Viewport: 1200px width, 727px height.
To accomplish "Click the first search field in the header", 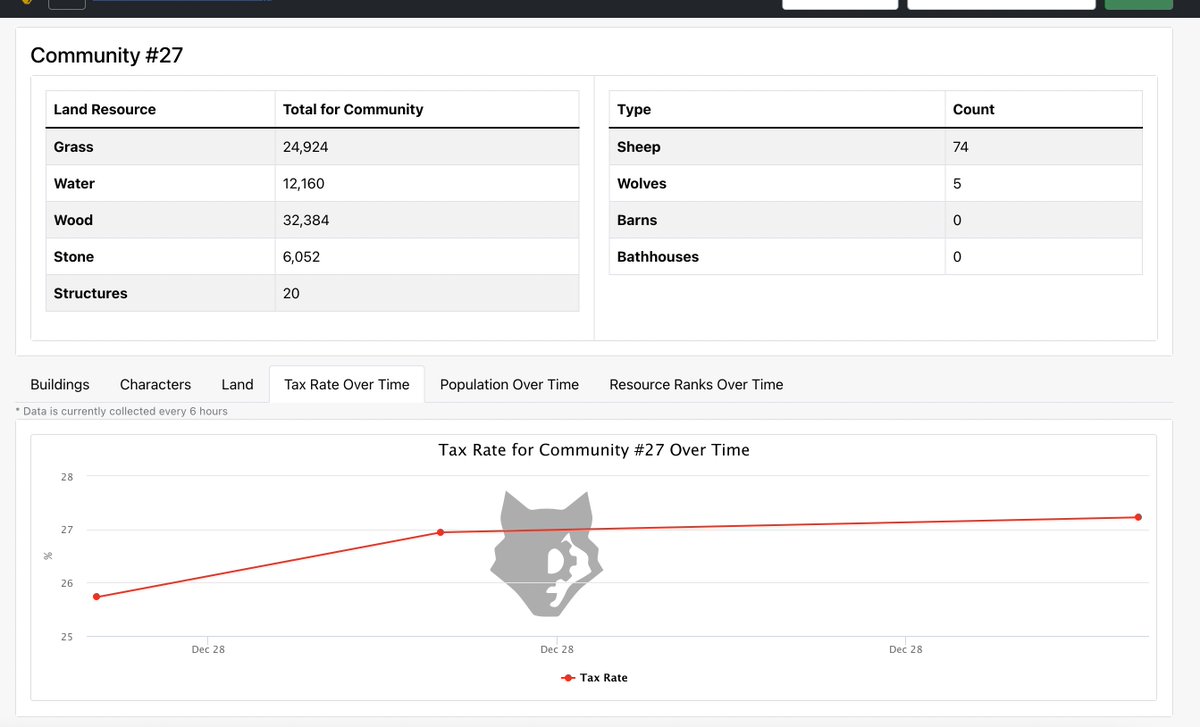I will pyautogui.click(x=839, y=4).
